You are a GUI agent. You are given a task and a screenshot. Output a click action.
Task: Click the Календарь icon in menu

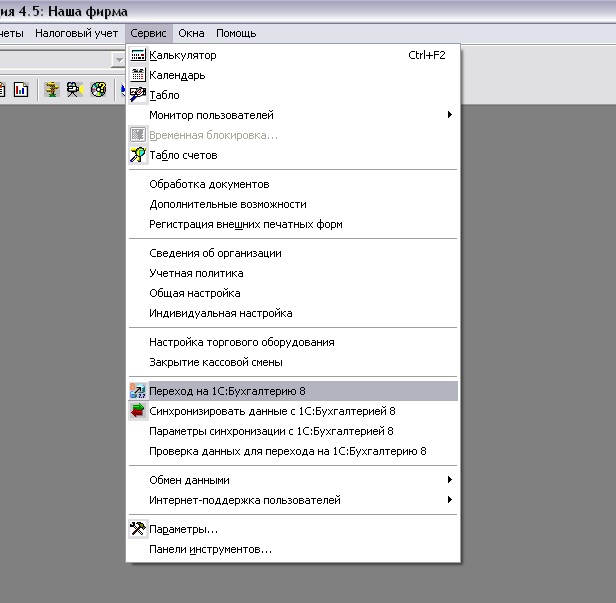138,75
